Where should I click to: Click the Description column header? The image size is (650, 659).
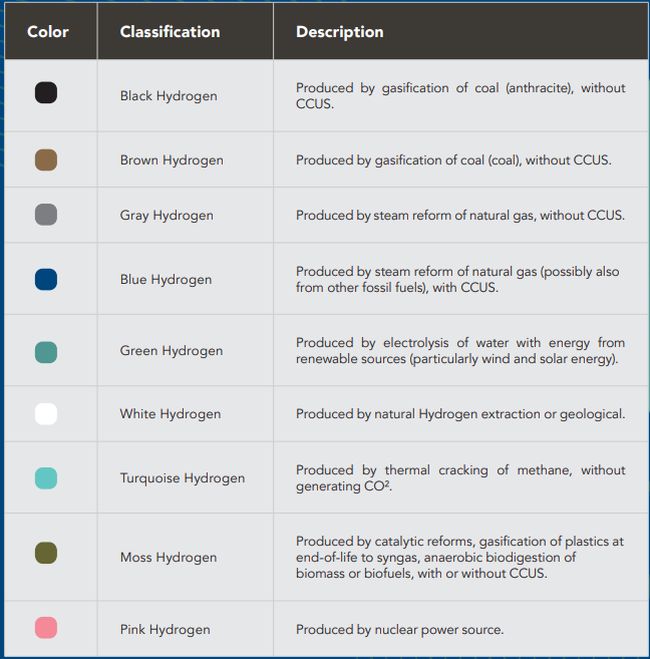[339, 32]
